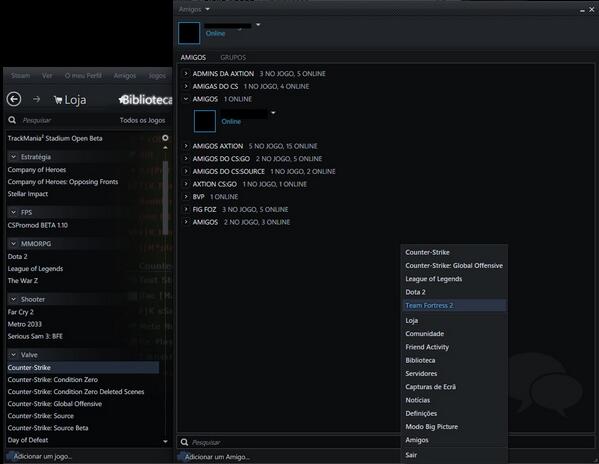This screenshot has height=464, width=599.
Task: Open Capturas de Ecrã from context menu
Action: pos(454,386)
